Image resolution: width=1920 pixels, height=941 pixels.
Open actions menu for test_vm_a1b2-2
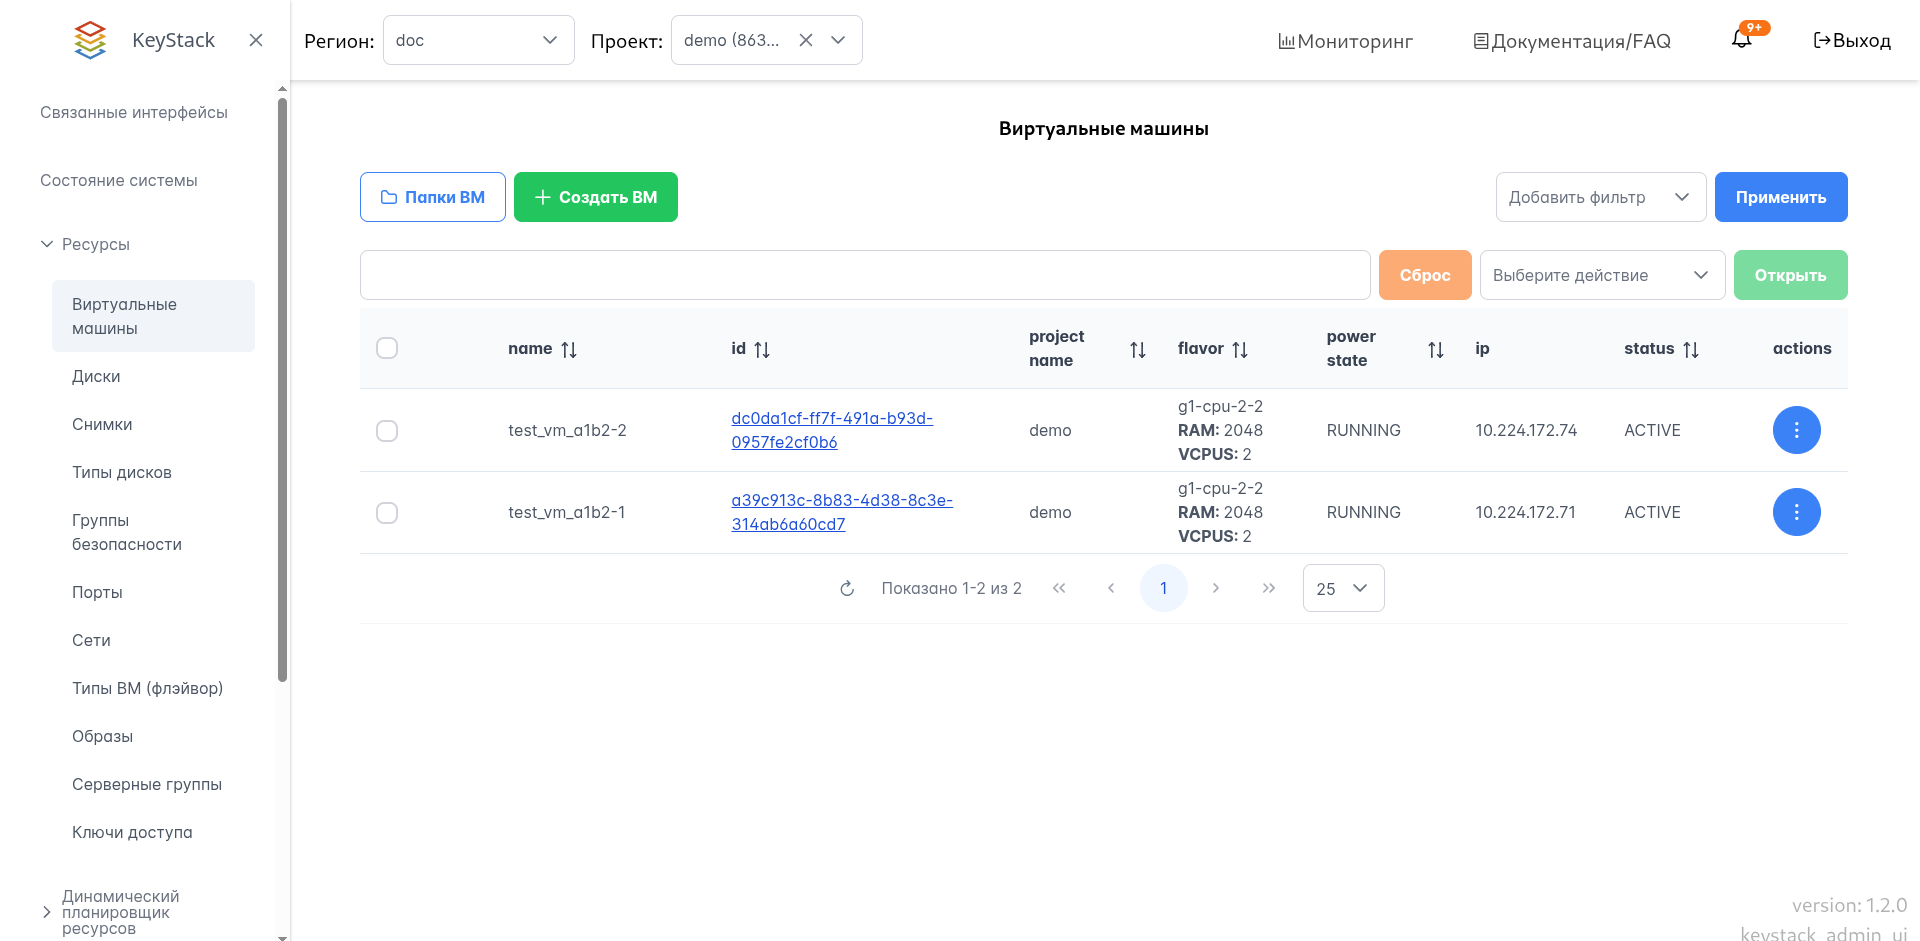pyautogui.click(x=1796, y=430)
